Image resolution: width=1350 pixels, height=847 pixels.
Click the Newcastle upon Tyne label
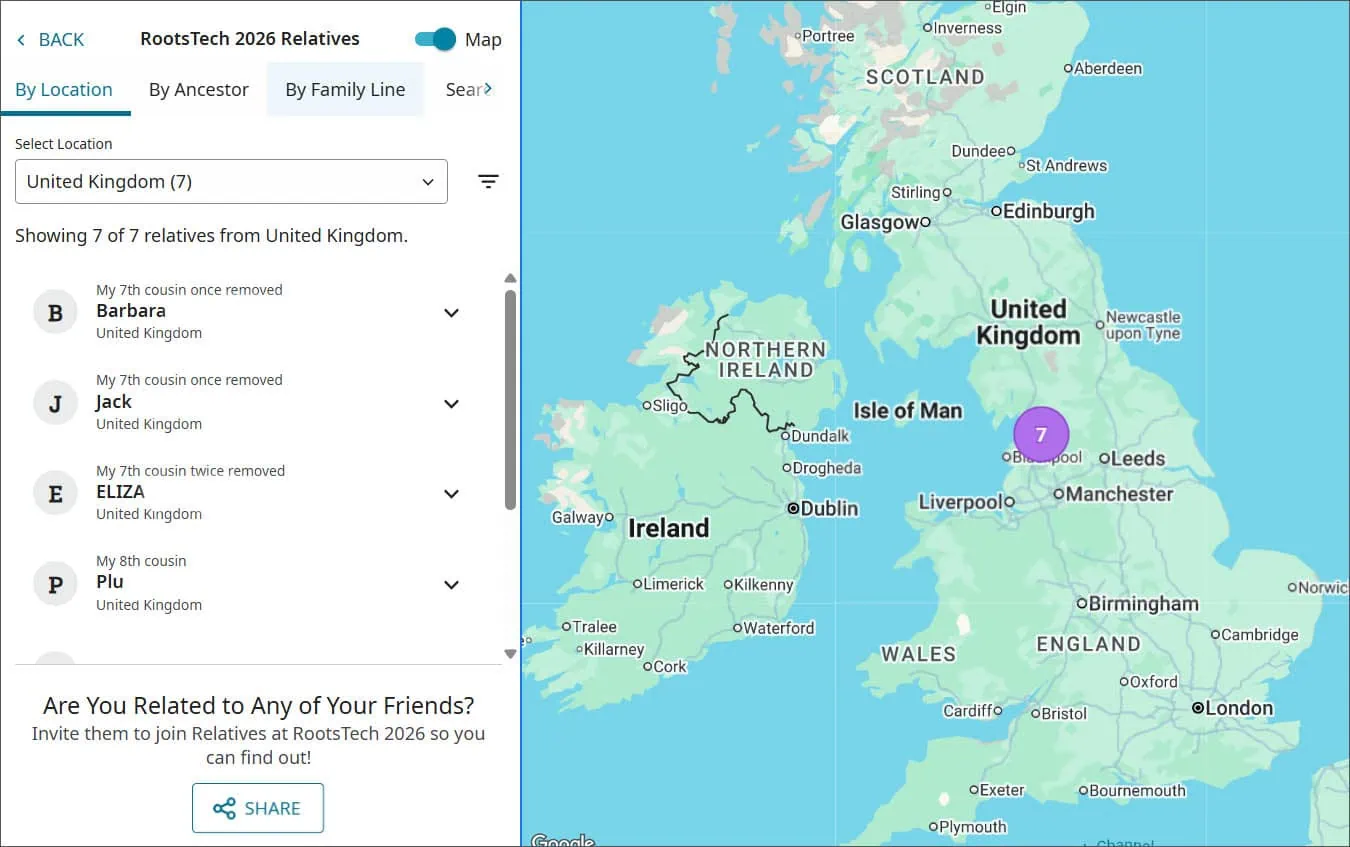click(x=1143, y=325)
